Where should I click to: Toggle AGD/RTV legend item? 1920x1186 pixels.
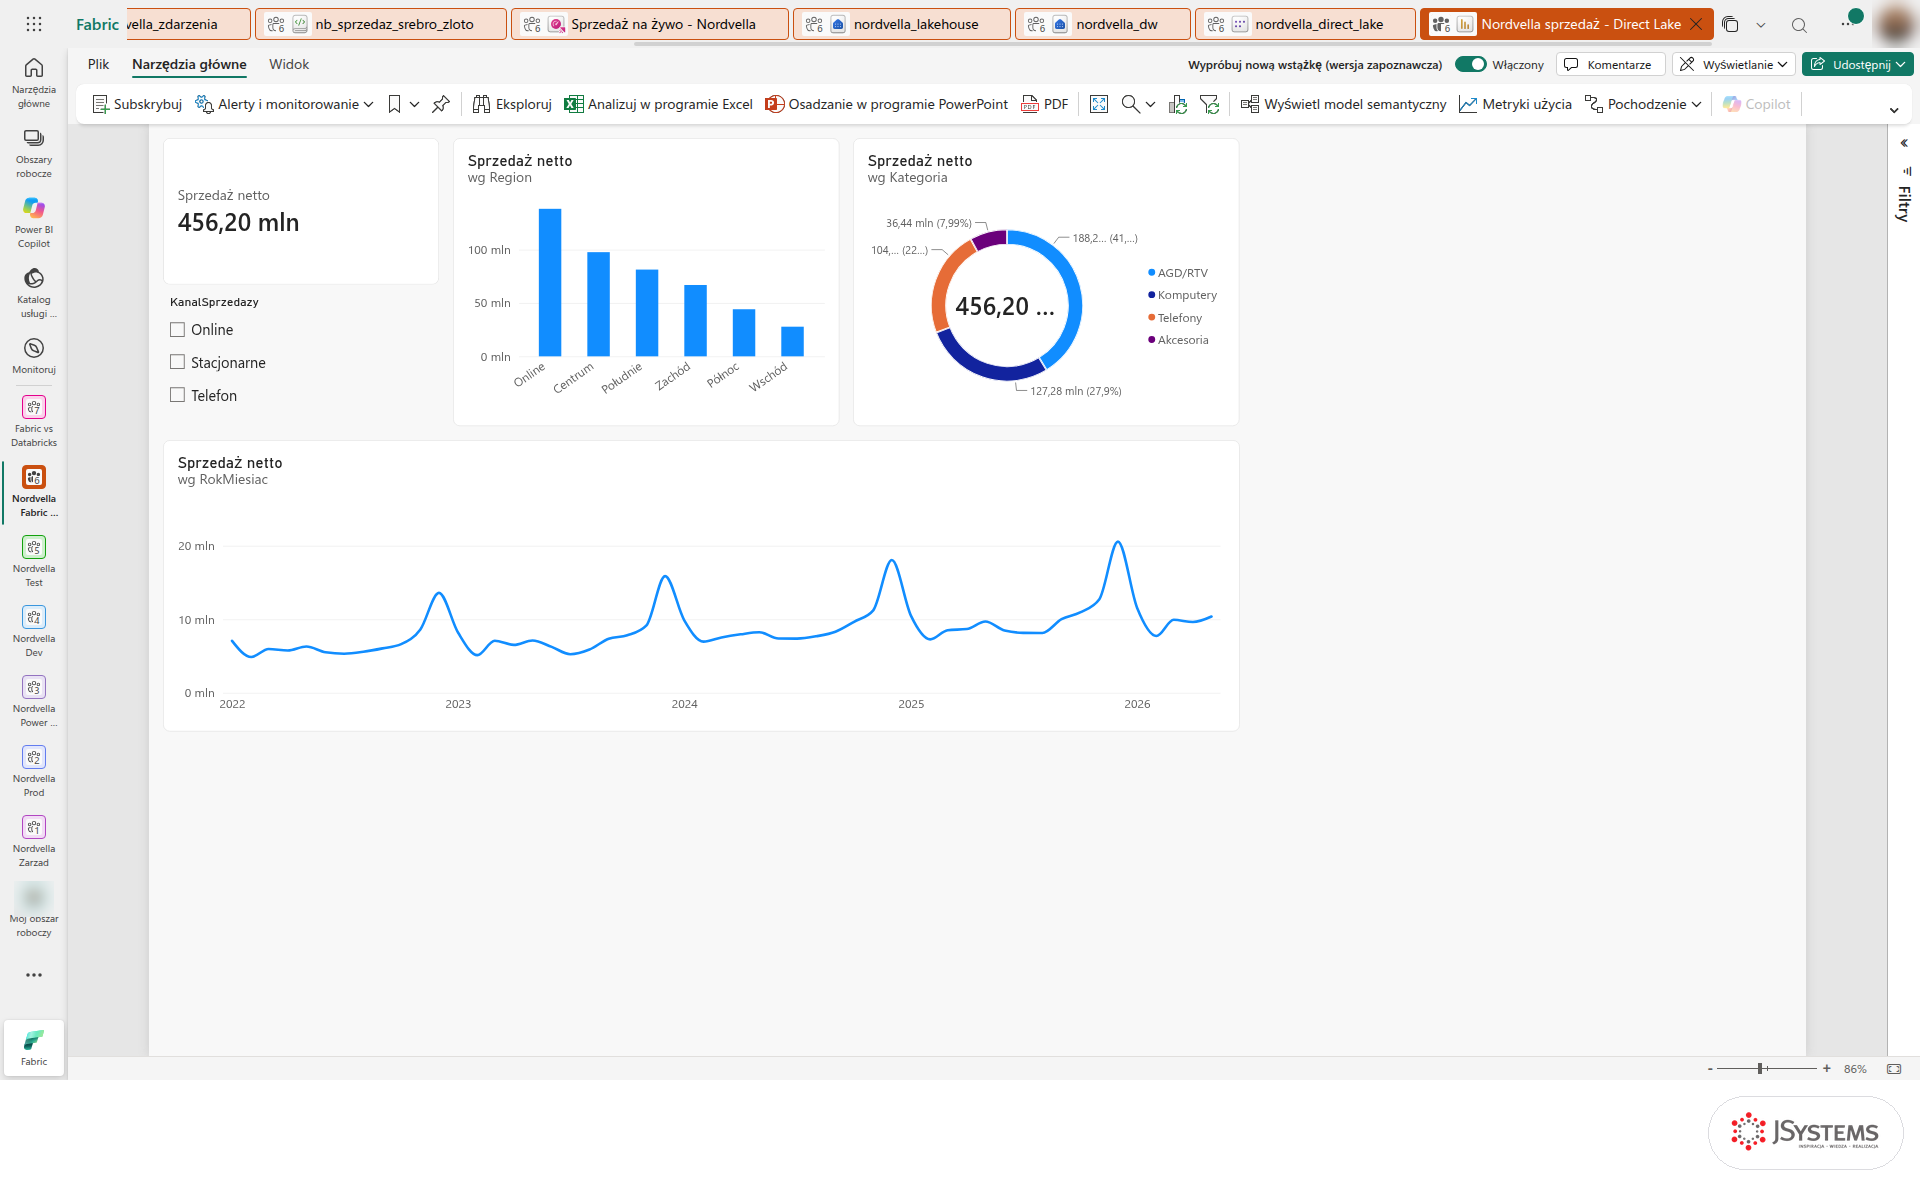[x=1178, y=273]
